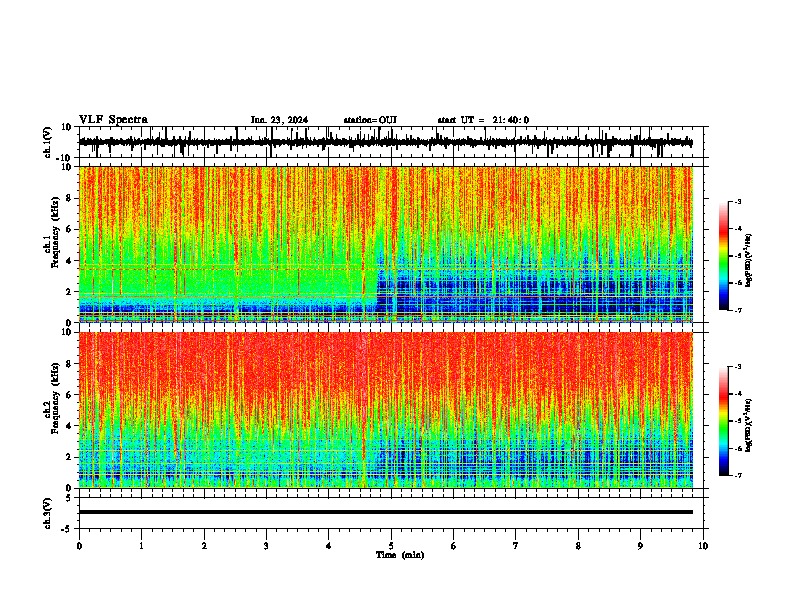Click the "2" tick on the Time axis
Image resolution: width=792 pixels, height=612 pixels.
point(204,546)
